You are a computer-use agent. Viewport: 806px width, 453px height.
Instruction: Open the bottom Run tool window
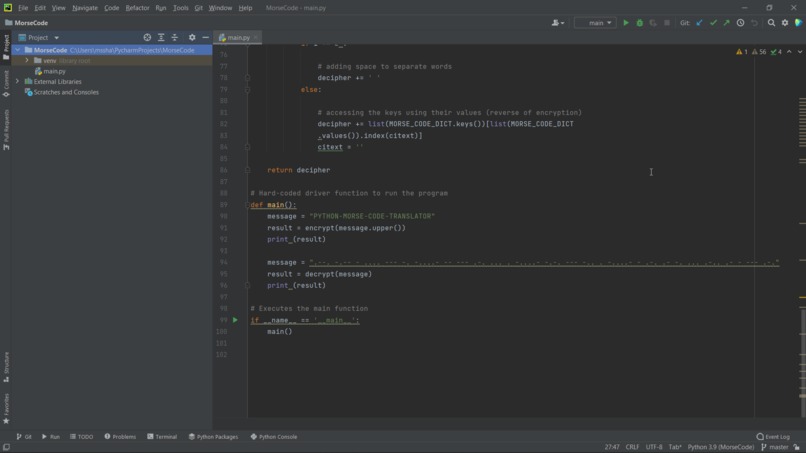pos(51,437)
